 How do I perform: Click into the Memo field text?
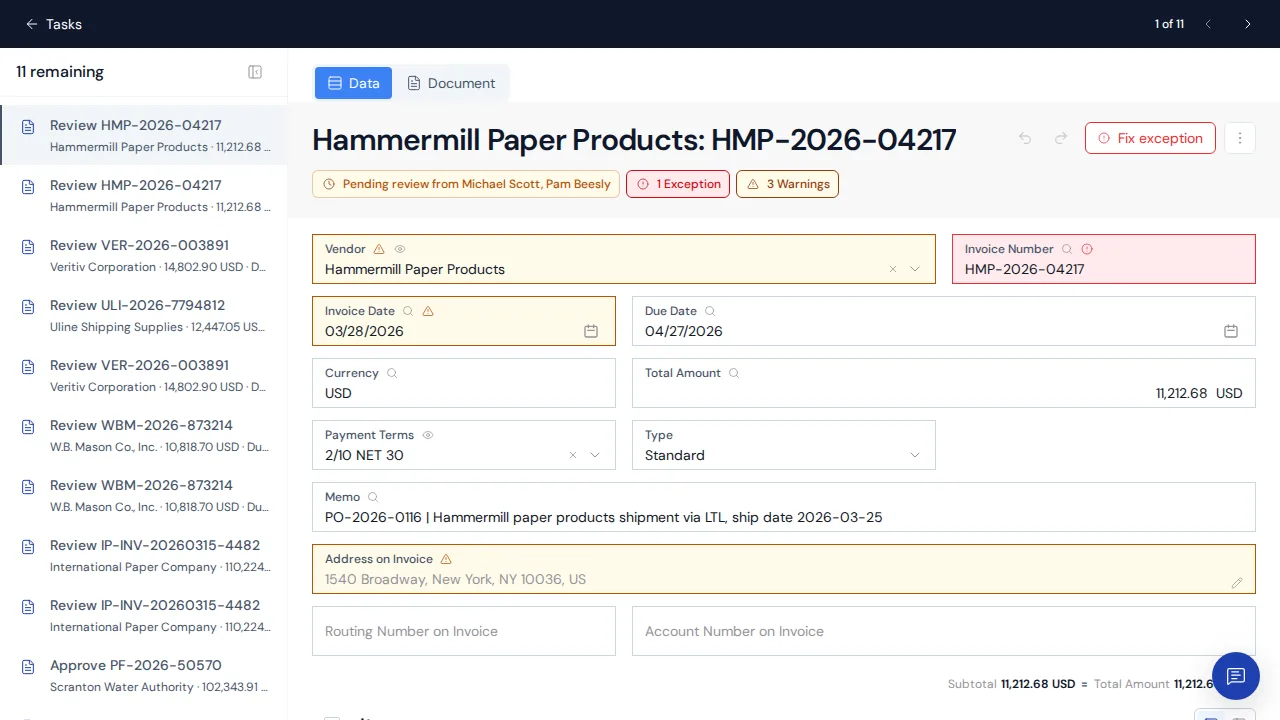click(603, 517)
